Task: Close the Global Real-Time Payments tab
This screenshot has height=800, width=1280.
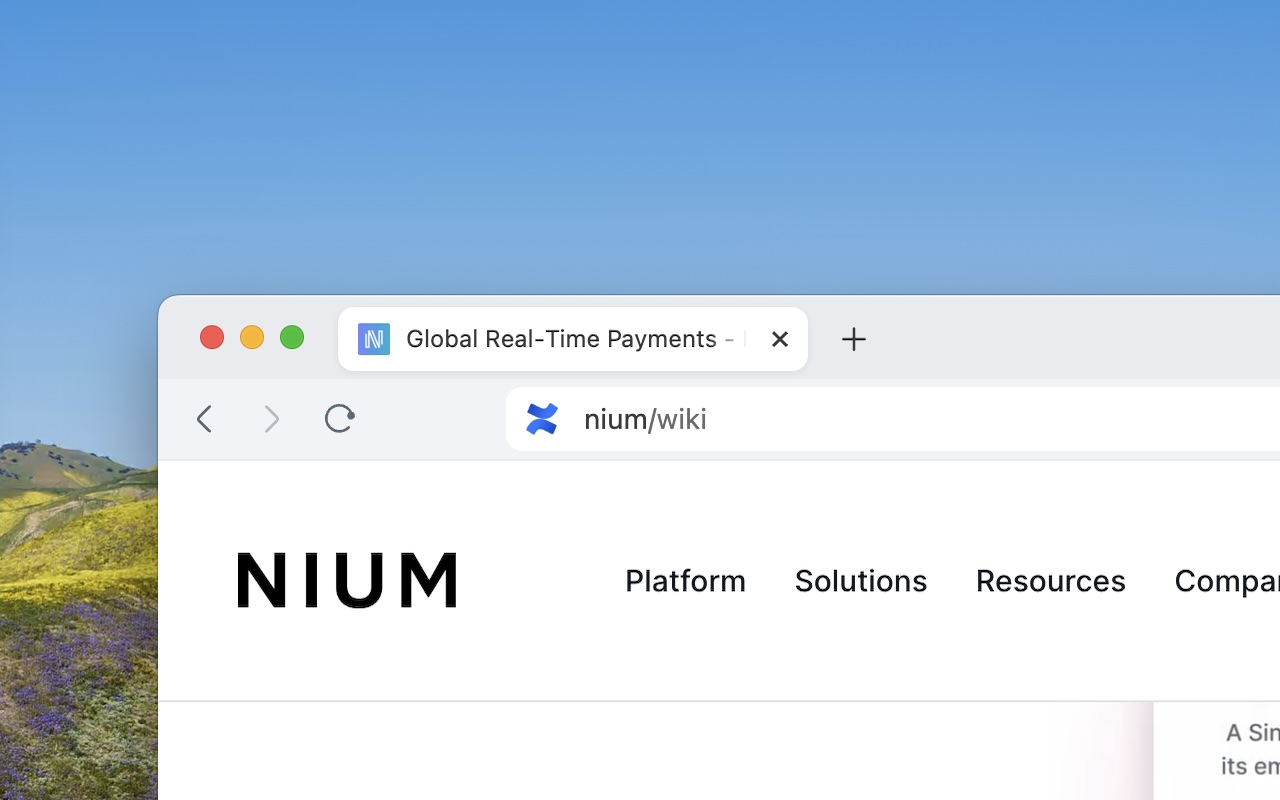Action: [x=780, y=339]
